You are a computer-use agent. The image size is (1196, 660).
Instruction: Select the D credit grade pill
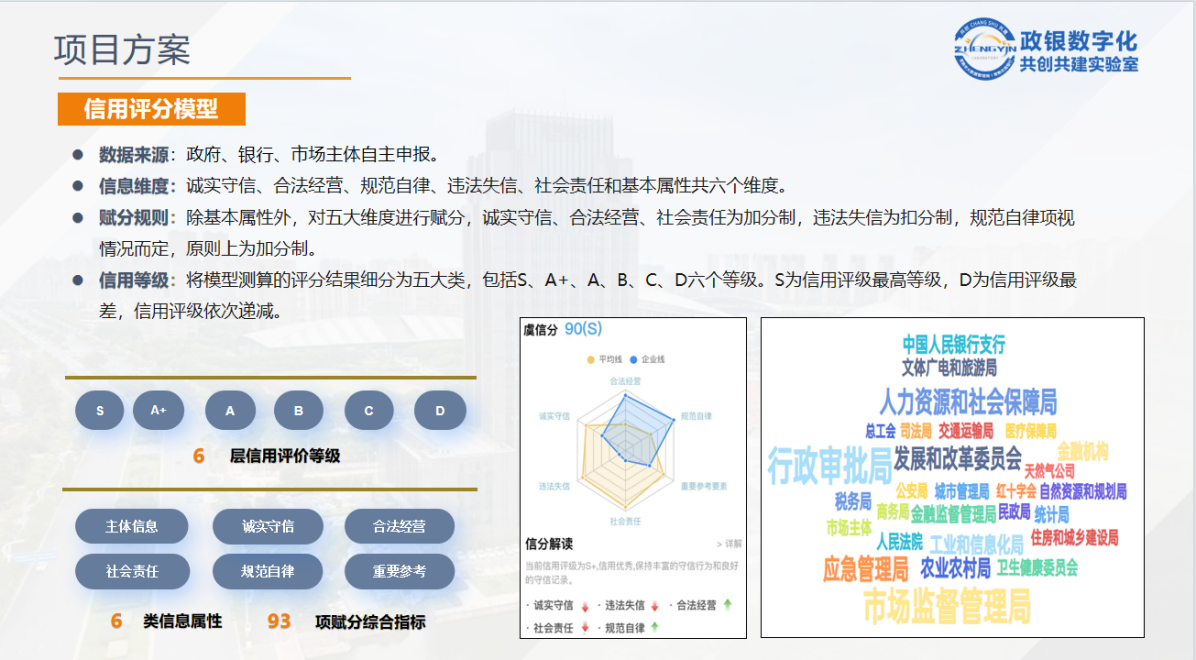click(440, 410)
